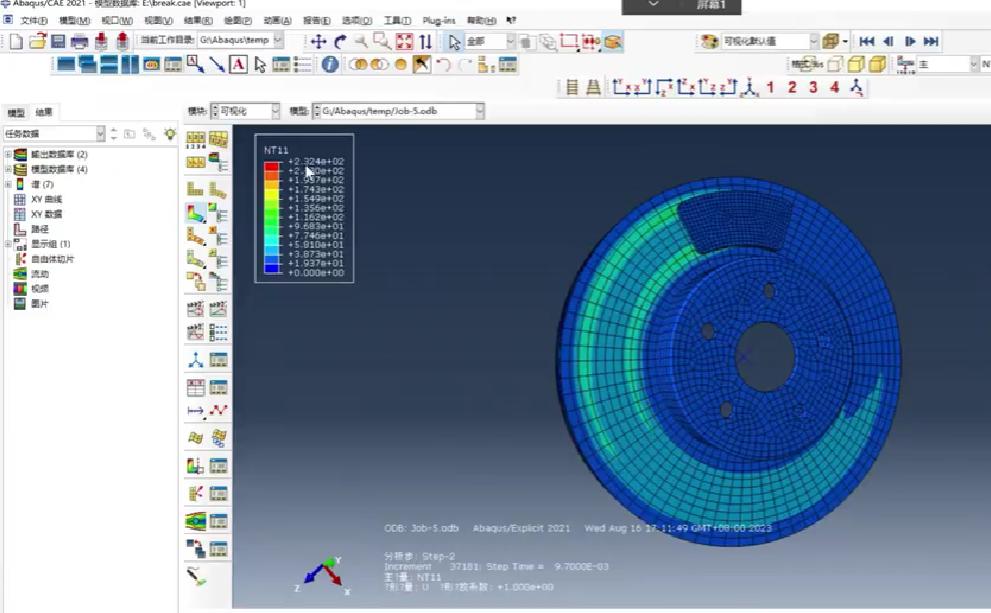Open the 全部 selection filter dropdown
This screenshot has width=991, height=613.
(510, 42)
